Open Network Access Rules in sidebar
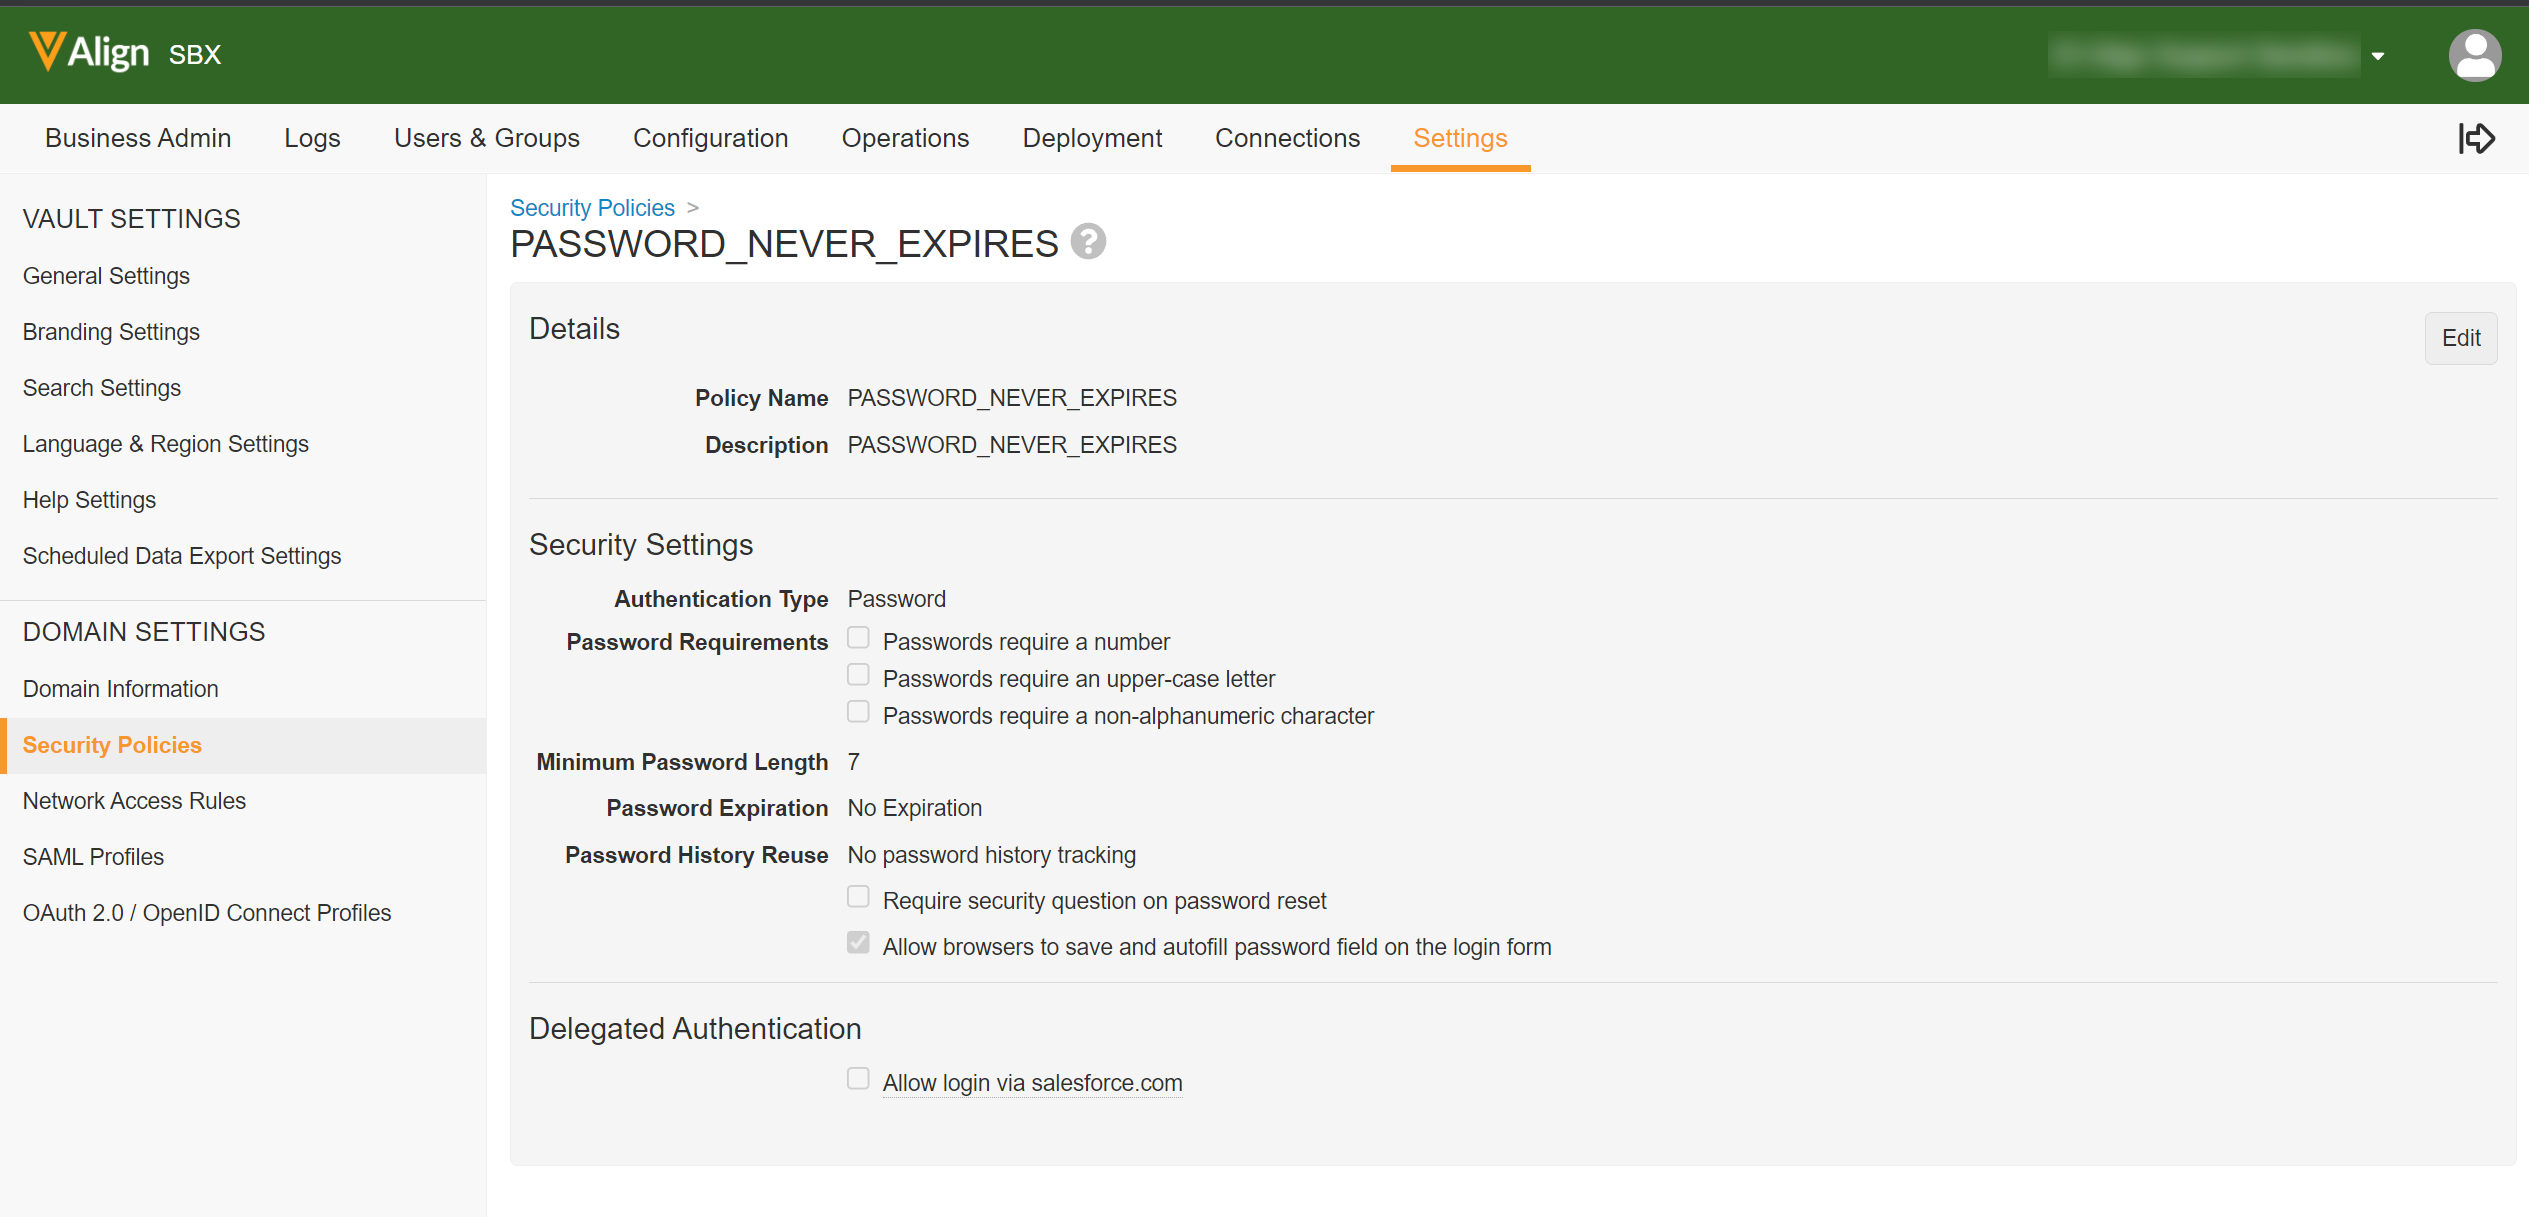 click(134, 801)
